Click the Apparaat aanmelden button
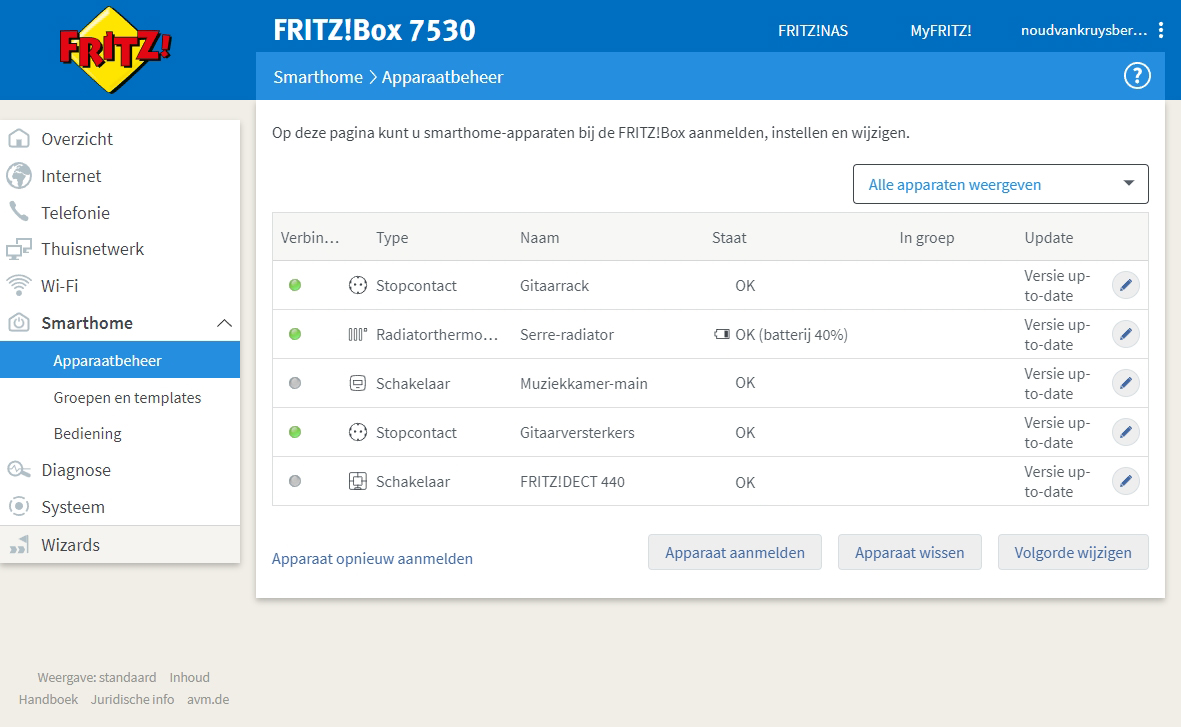This screenshot has height=727, width=1181. [734, 552]
